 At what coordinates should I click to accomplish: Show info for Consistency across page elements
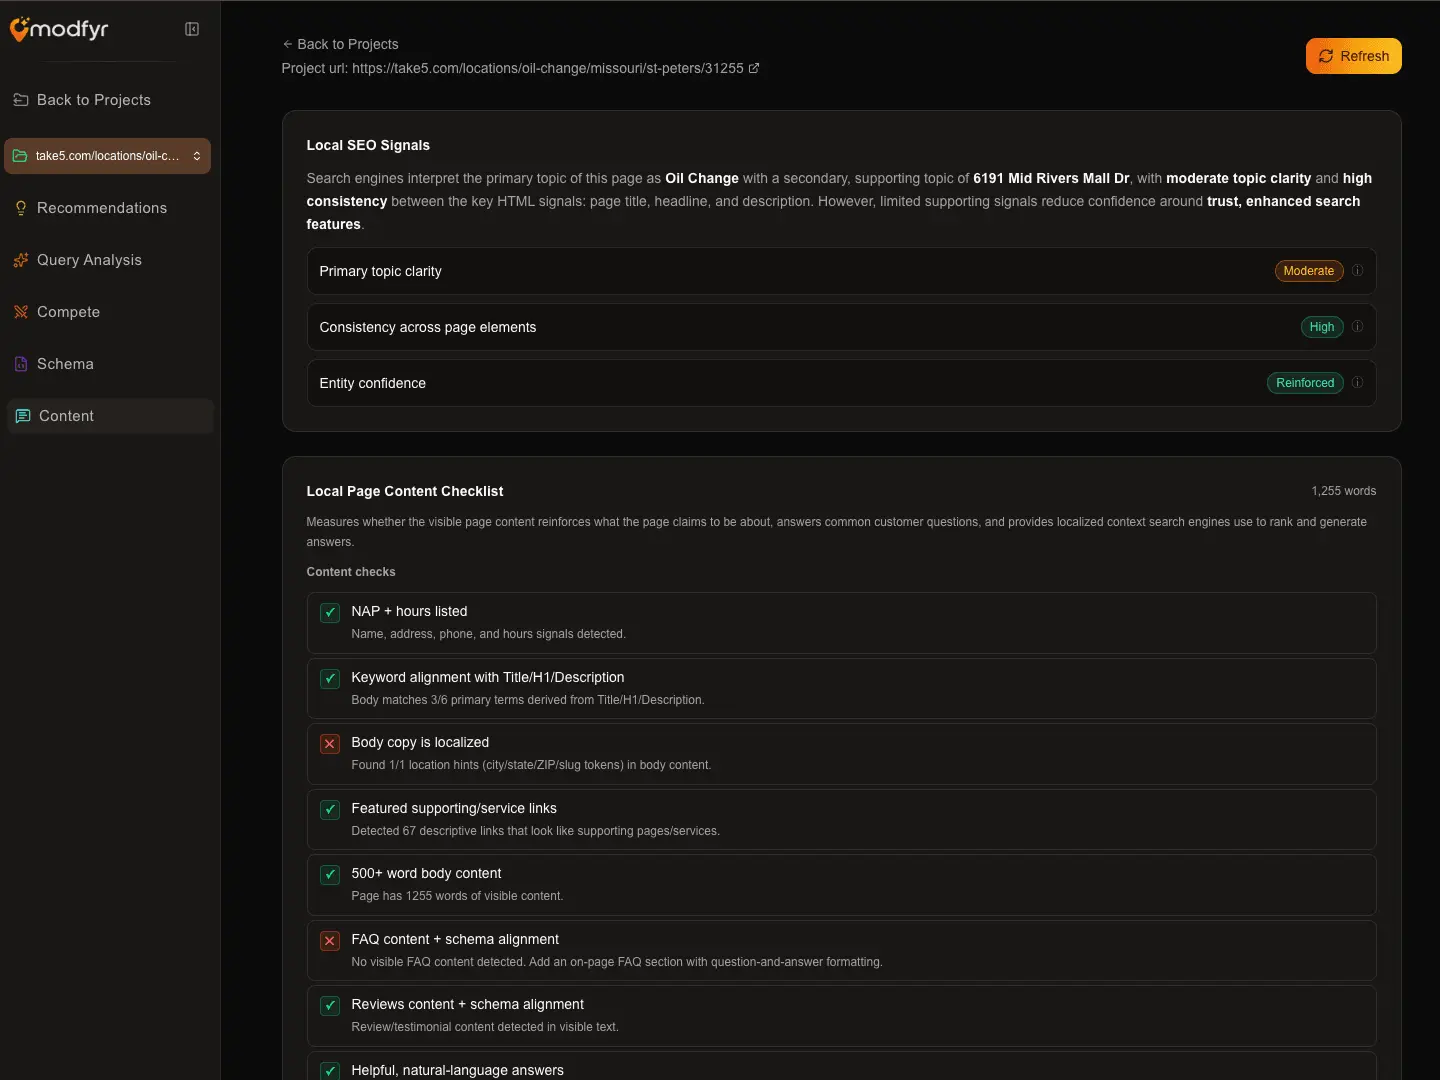tap(1357, 327)
